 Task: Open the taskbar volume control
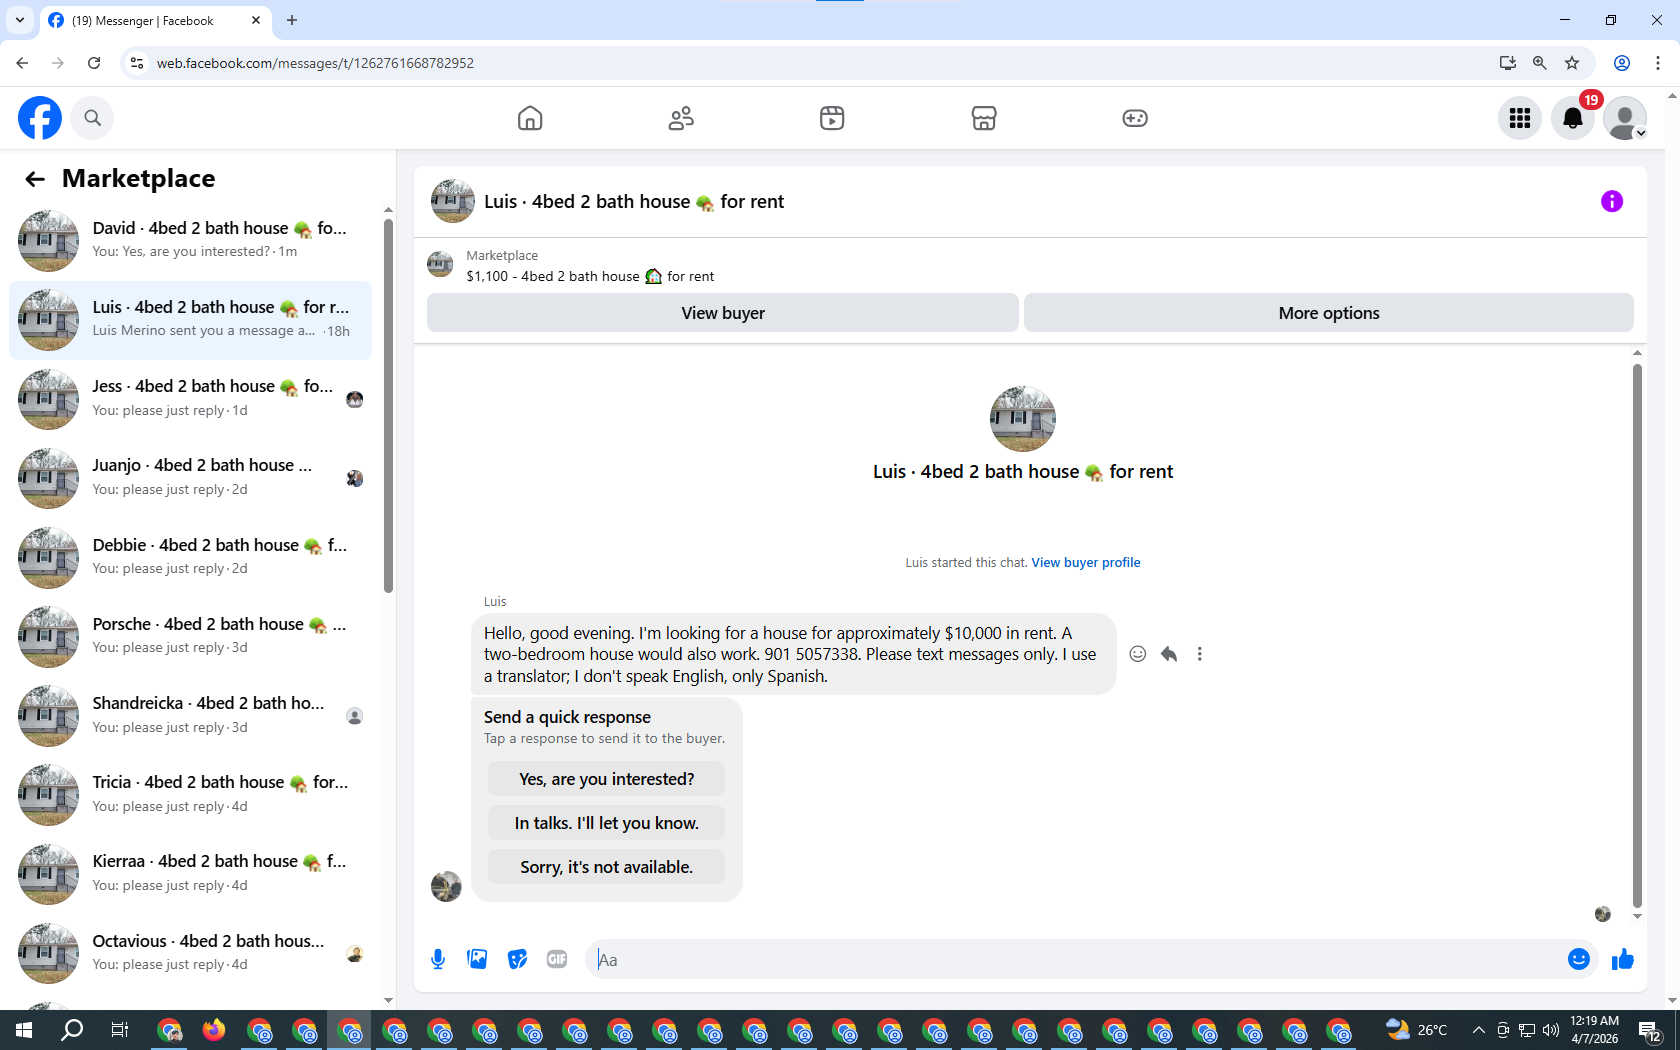[x=1551, y=1030]
